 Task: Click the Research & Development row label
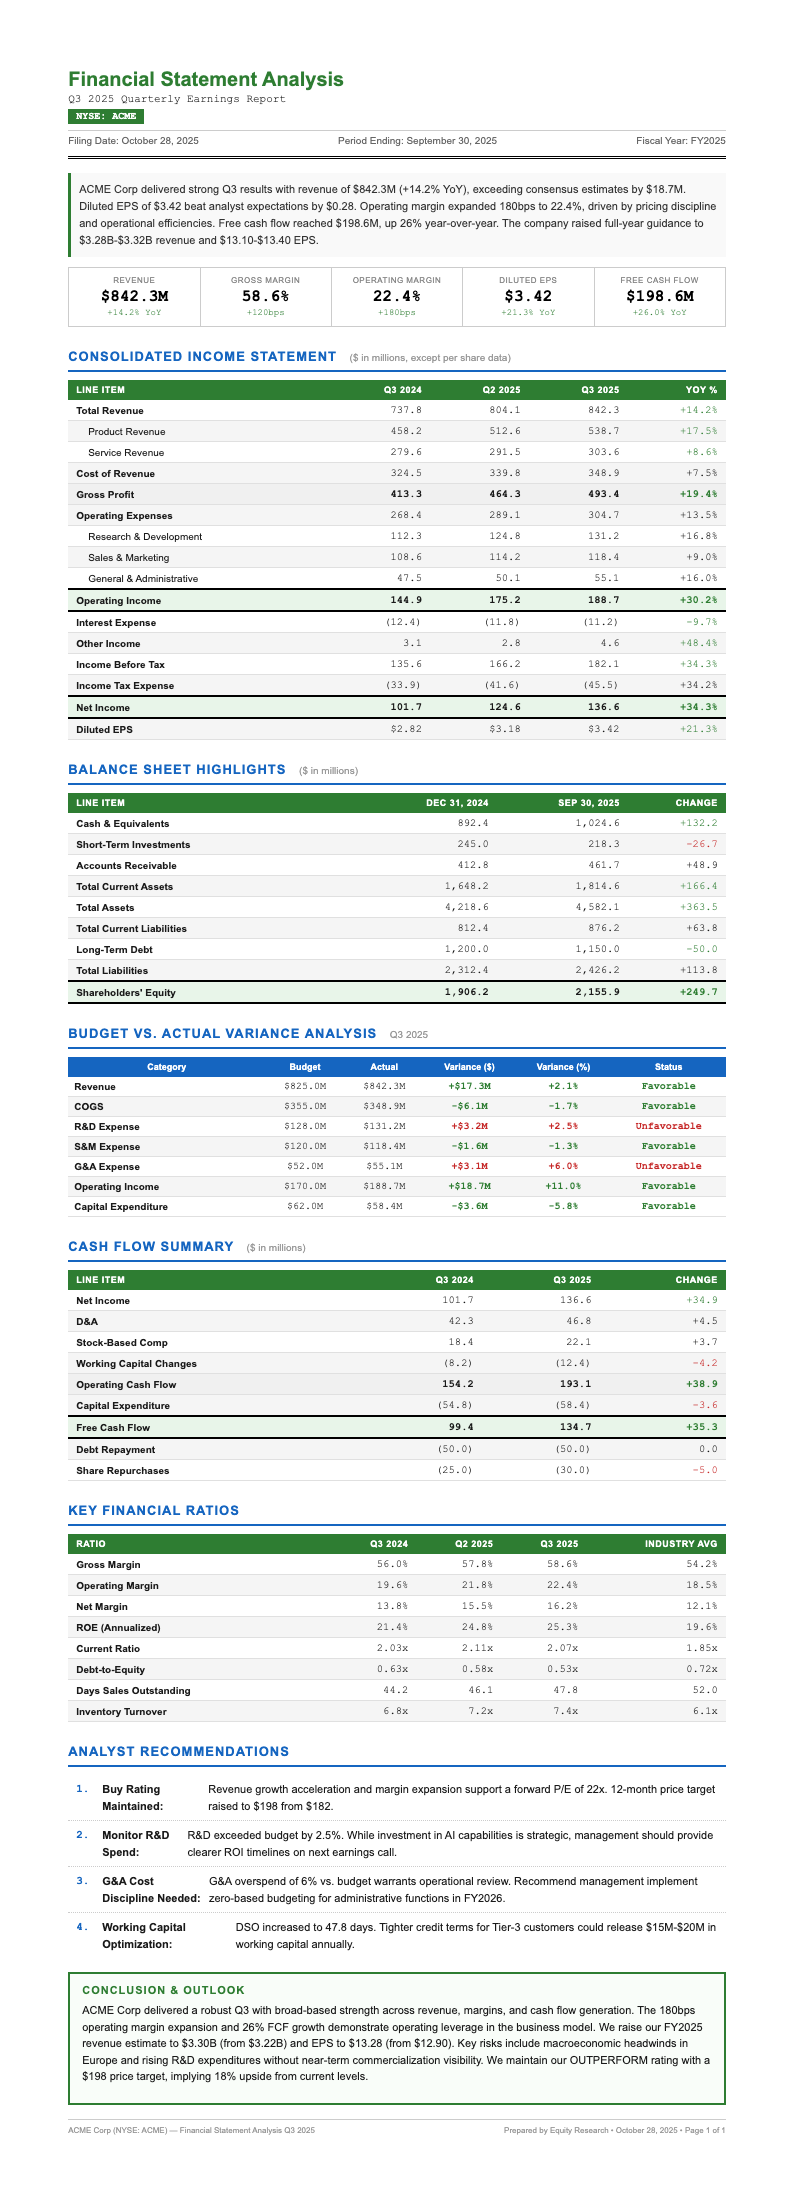[x=145, y=537]
